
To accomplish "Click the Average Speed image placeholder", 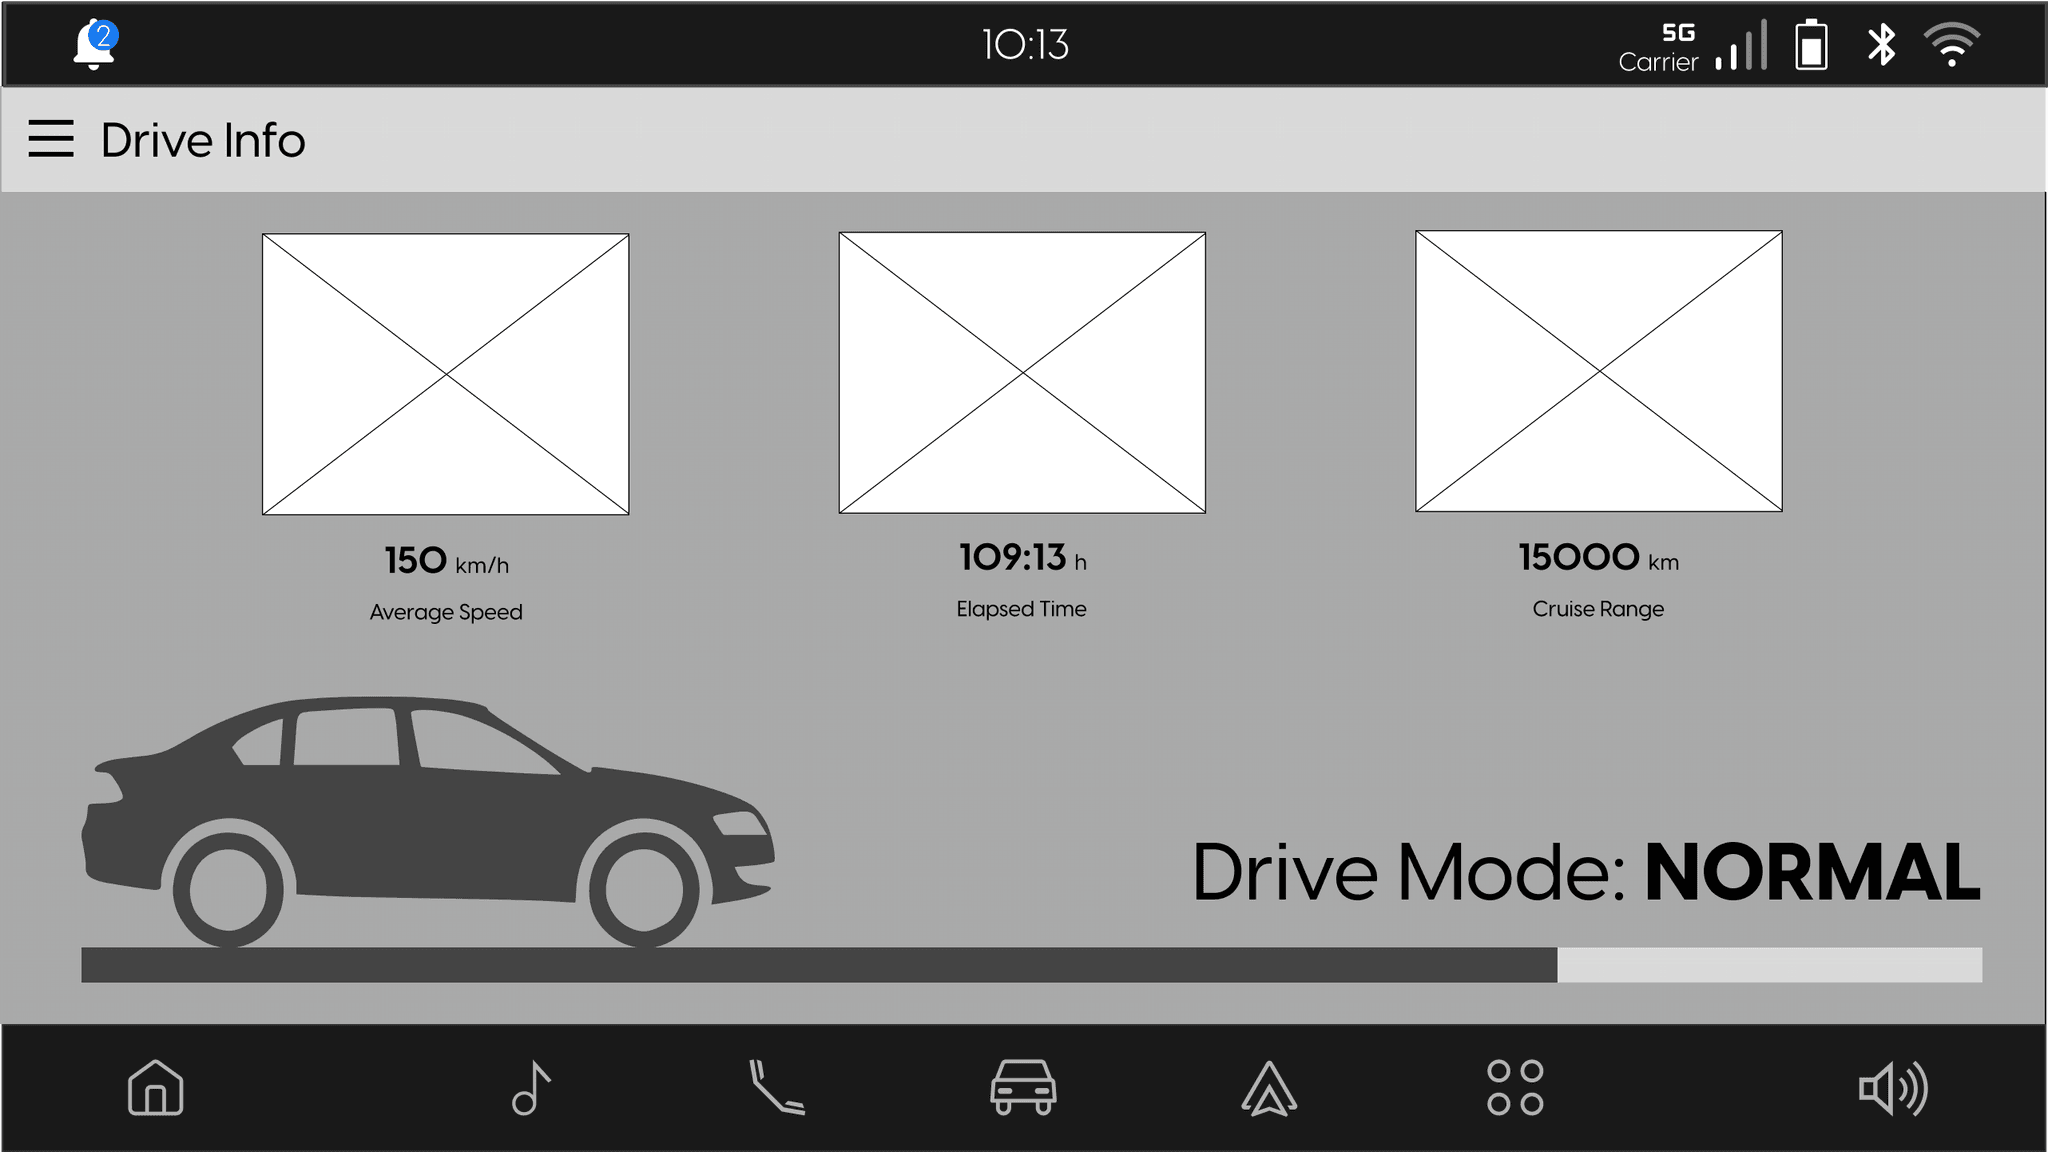I will click(446, 374).
